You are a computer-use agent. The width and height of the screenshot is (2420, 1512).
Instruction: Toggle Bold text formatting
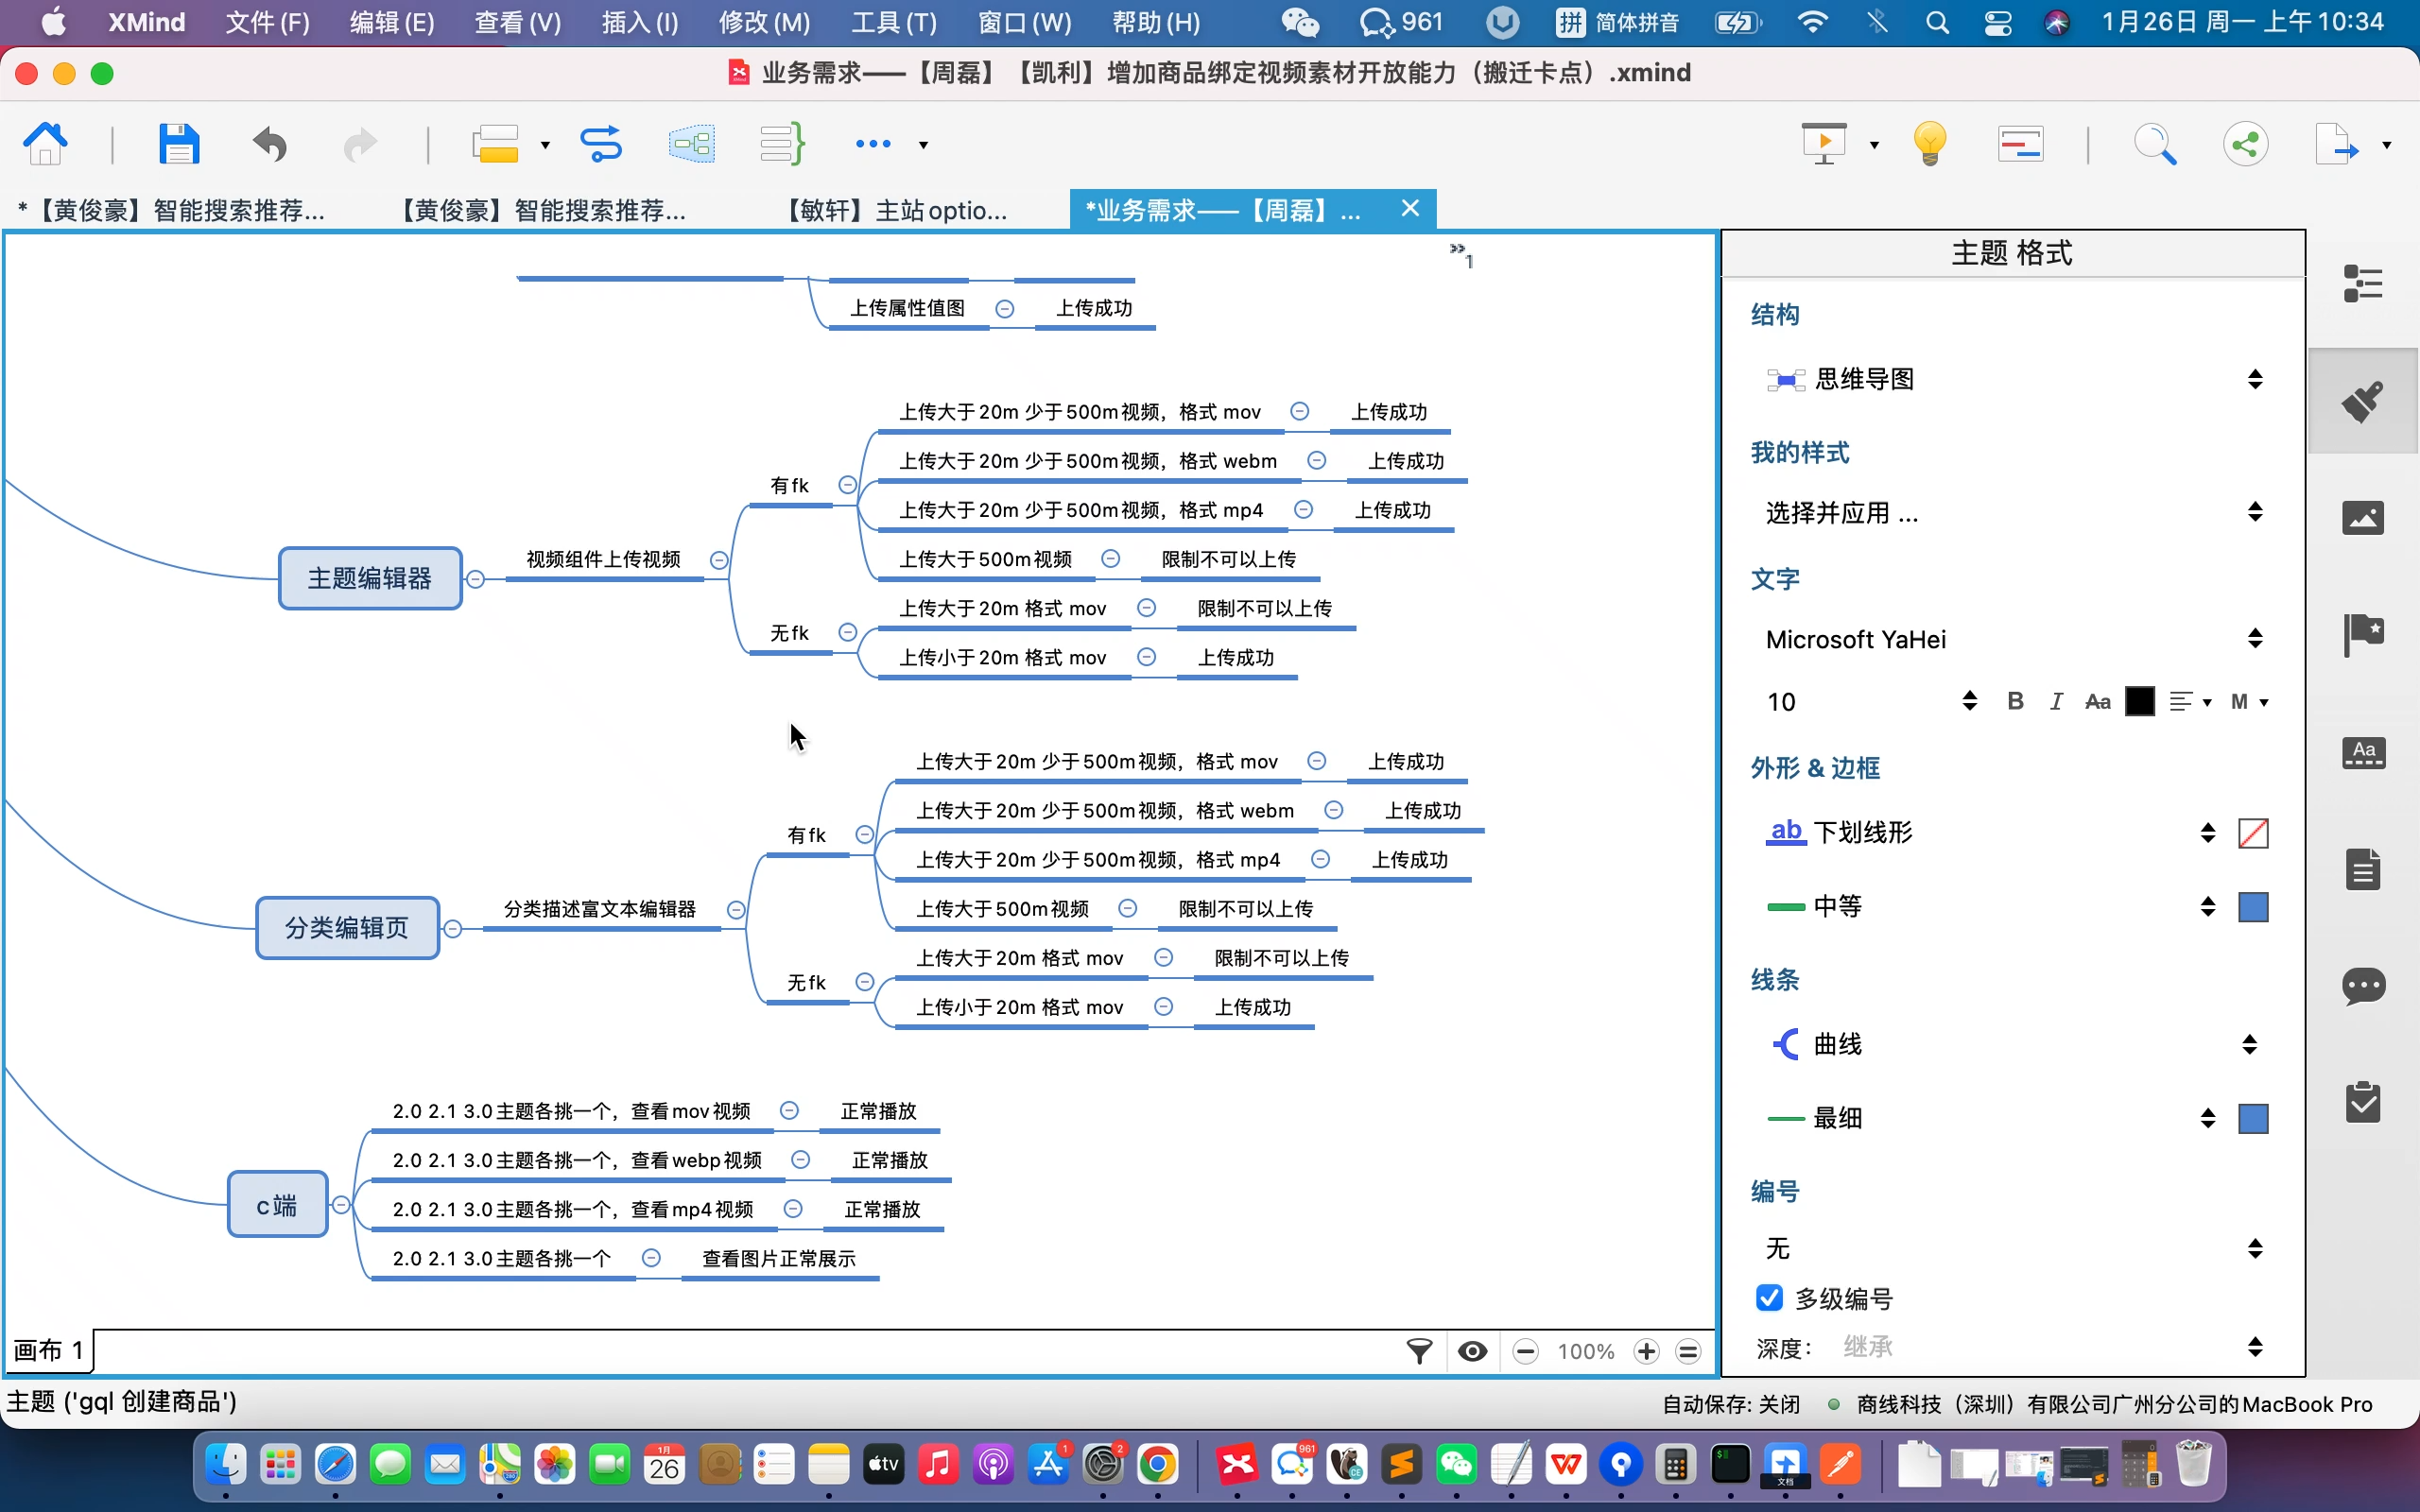click(2015, 701)
